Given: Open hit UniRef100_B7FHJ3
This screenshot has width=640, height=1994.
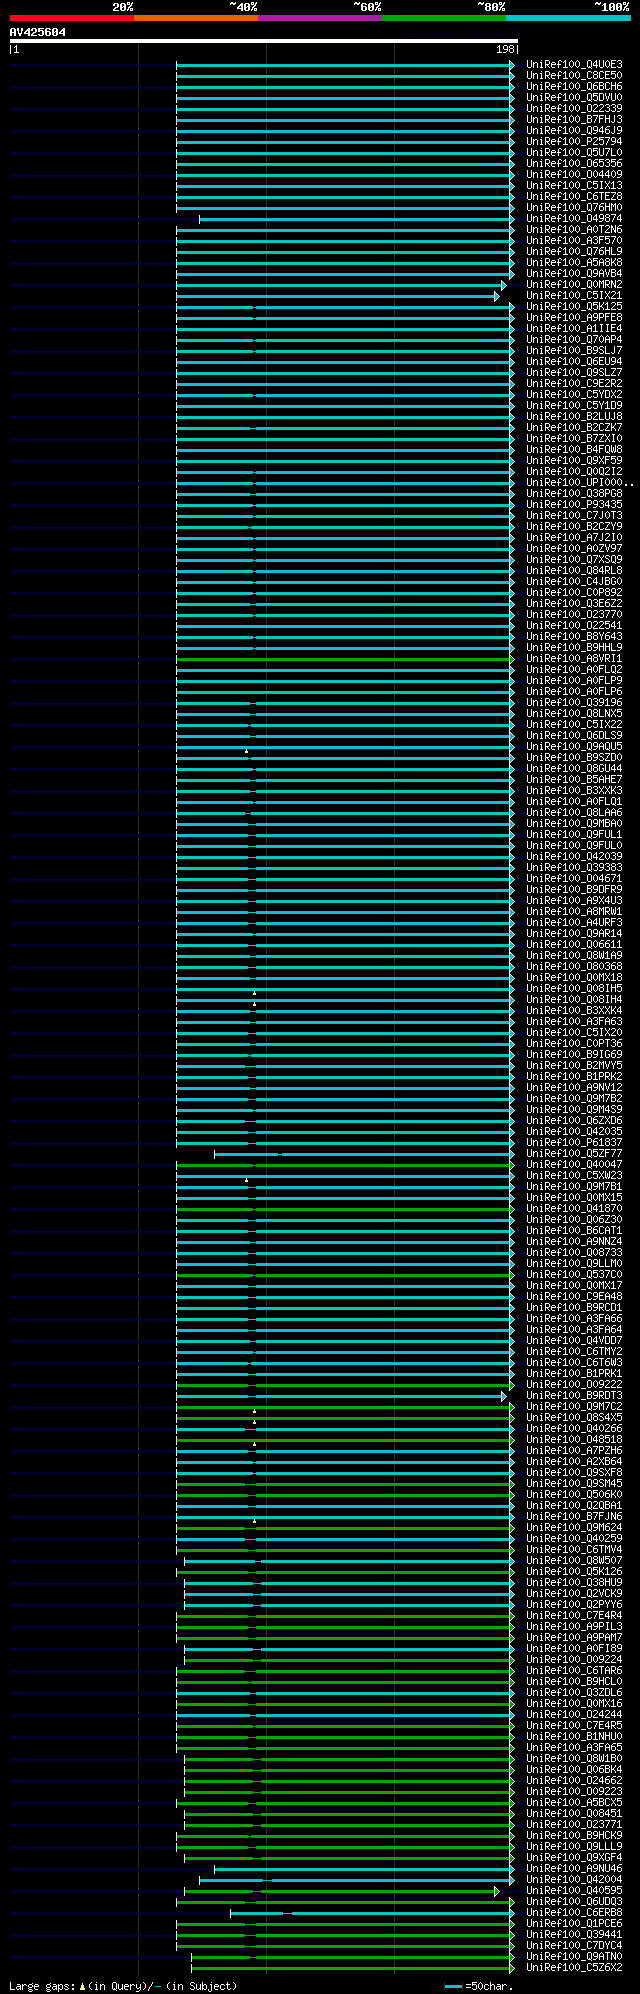Looking at the screenshot, I should pyautogui.click(x=574, y=120).
